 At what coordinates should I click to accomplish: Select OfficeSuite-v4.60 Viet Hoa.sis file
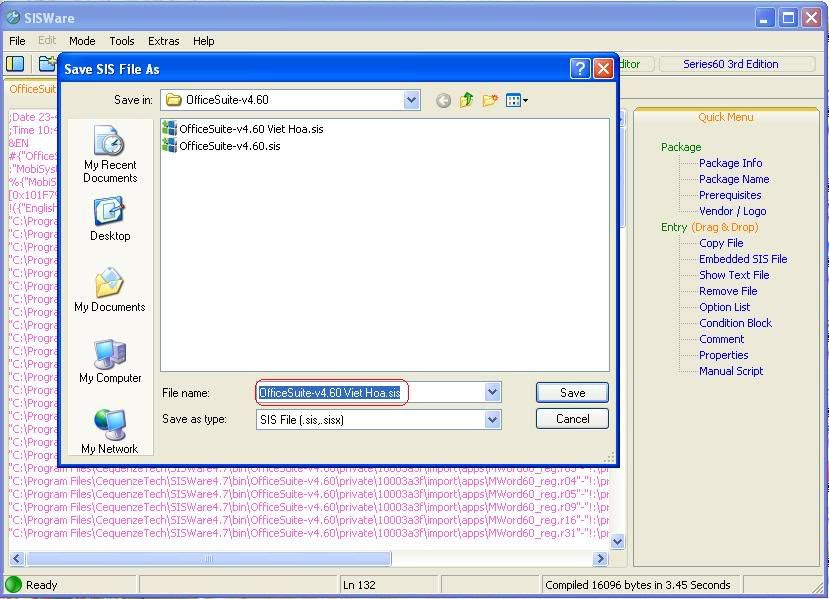[243, 128]
